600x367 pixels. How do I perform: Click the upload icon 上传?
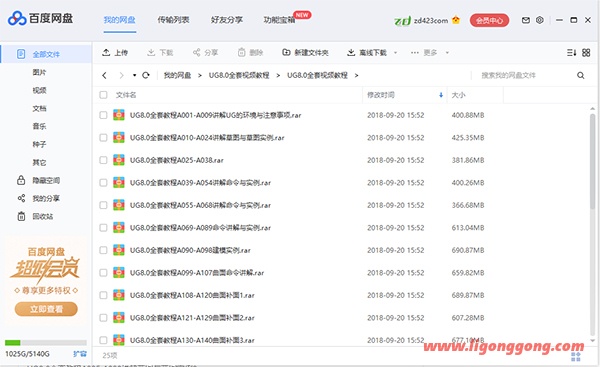point(106,52)
